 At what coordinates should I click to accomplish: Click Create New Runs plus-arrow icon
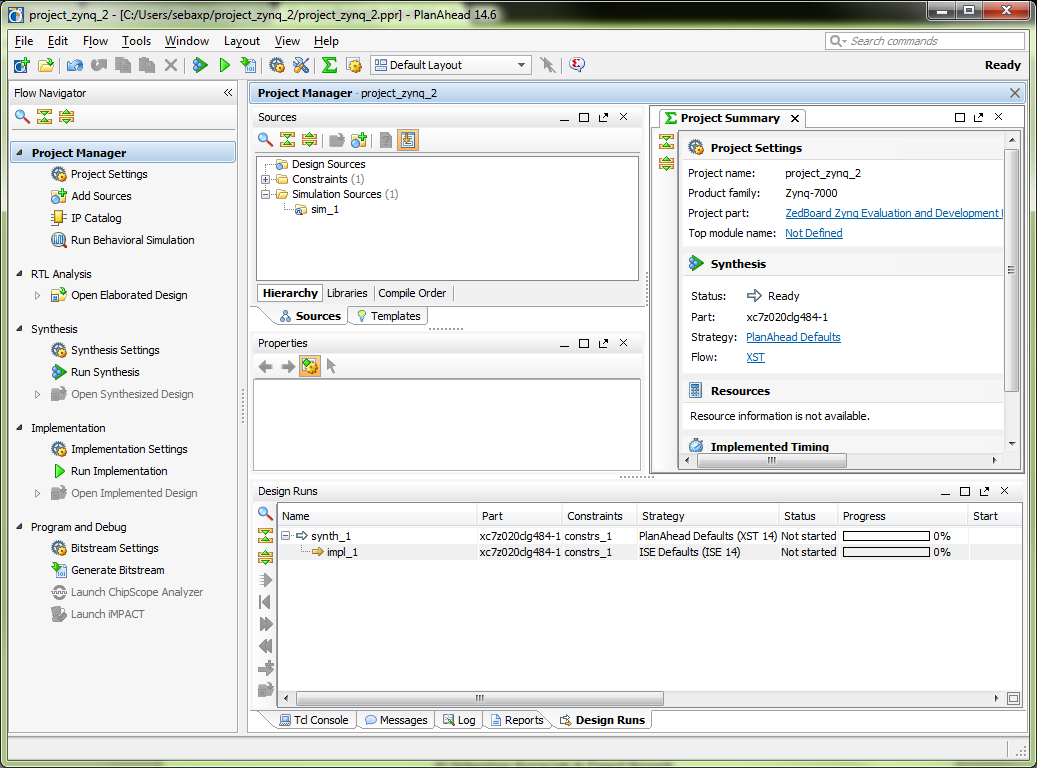[x=265, y=668]
